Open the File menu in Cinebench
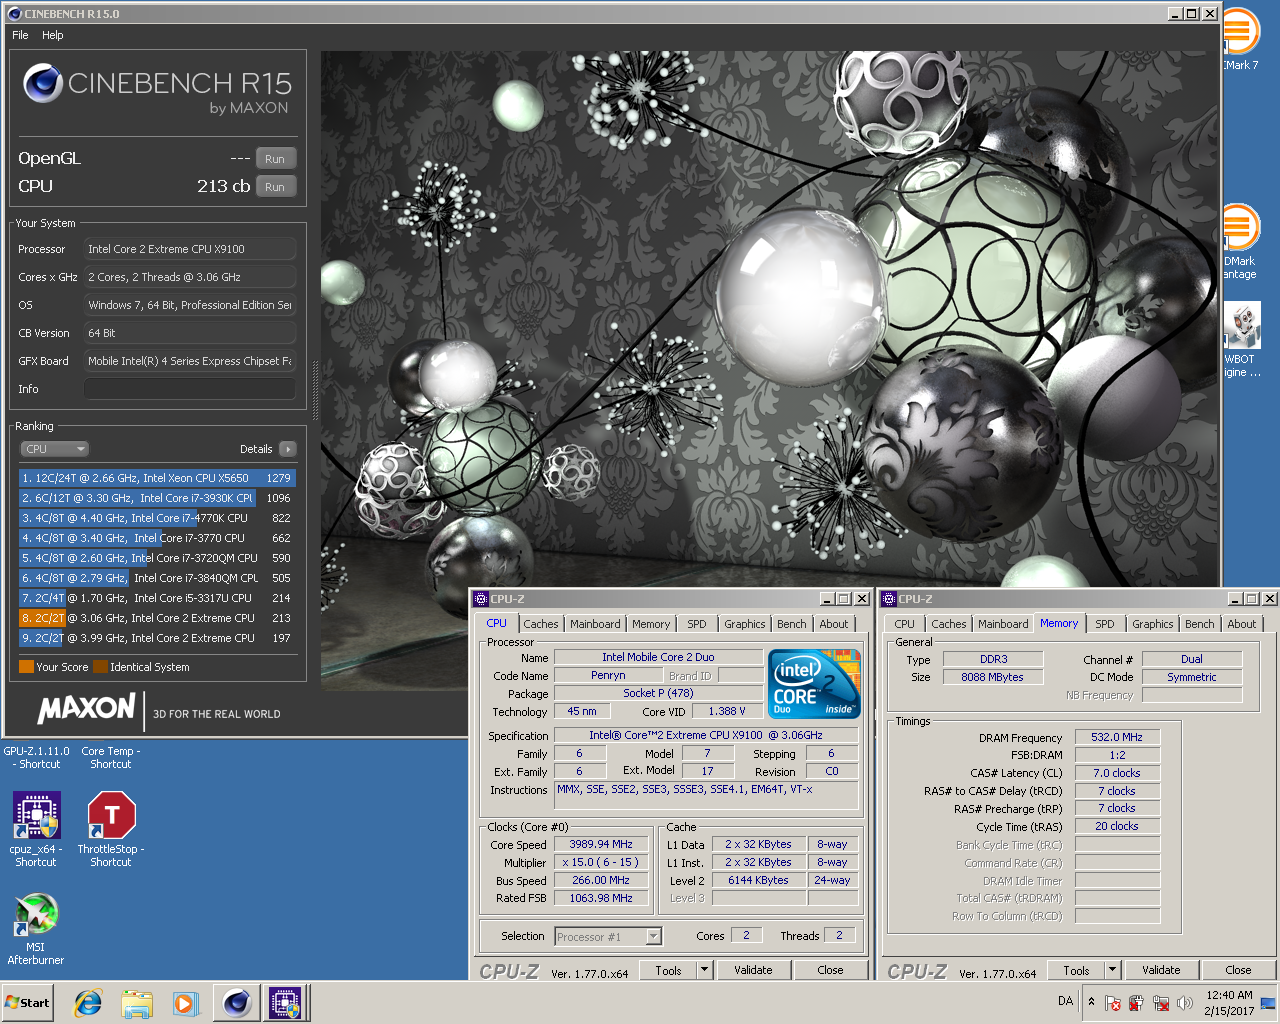Image resolution: width=1280 pixels, height=1024 pixels. pos(20,35)
